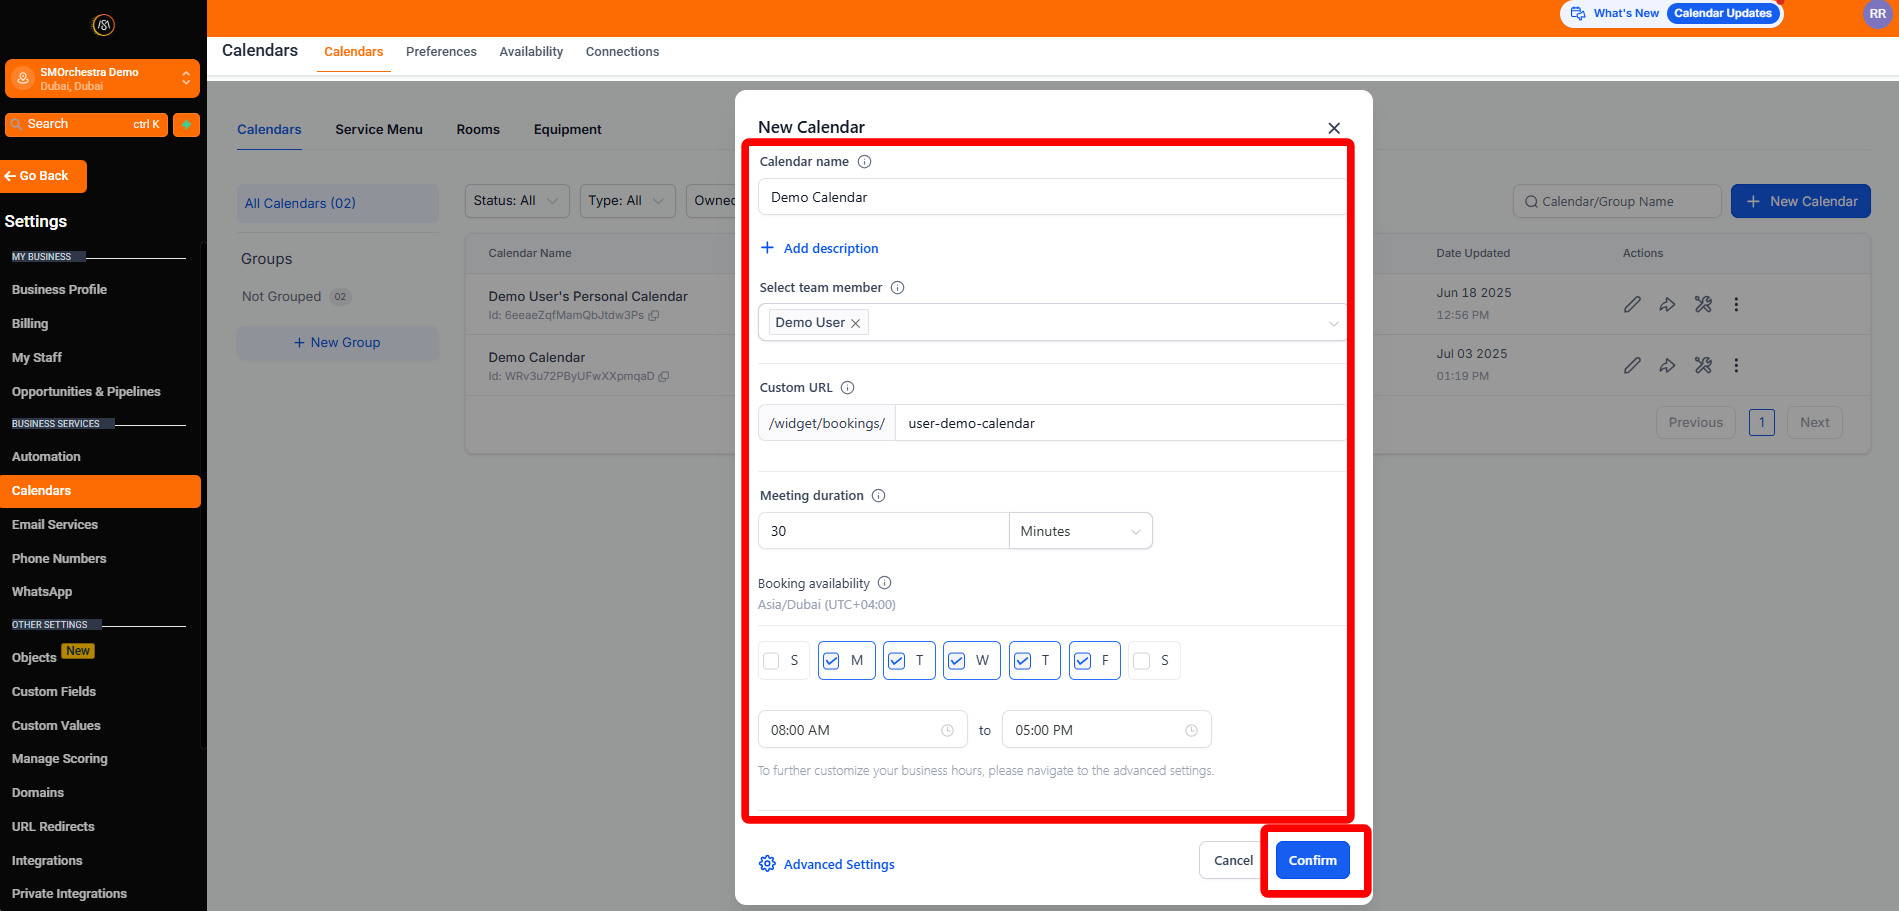1899x911 pixels.
Task: Click the Add description link
Action: 820,248
